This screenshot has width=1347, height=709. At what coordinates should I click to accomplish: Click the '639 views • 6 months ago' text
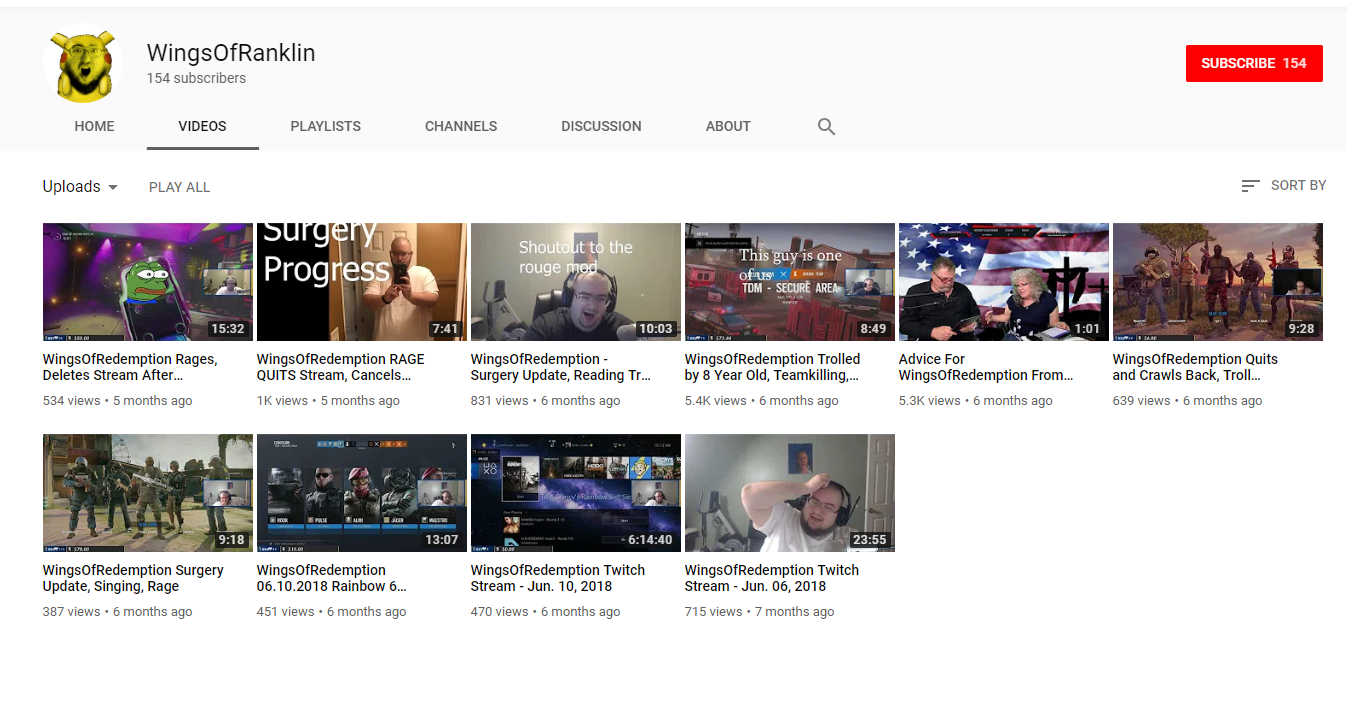pos(1188,401)
